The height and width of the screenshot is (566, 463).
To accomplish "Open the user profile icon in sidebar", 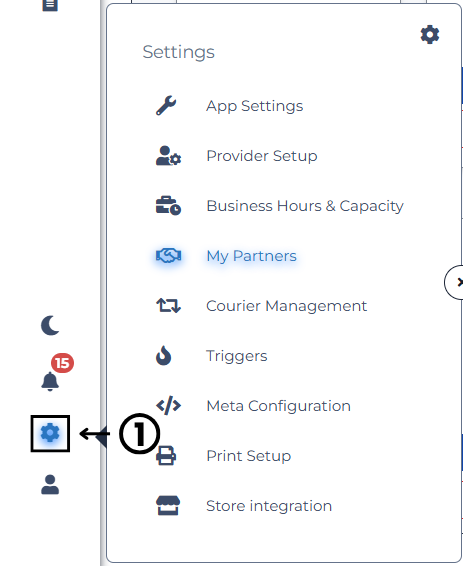I will pos(50,484).
